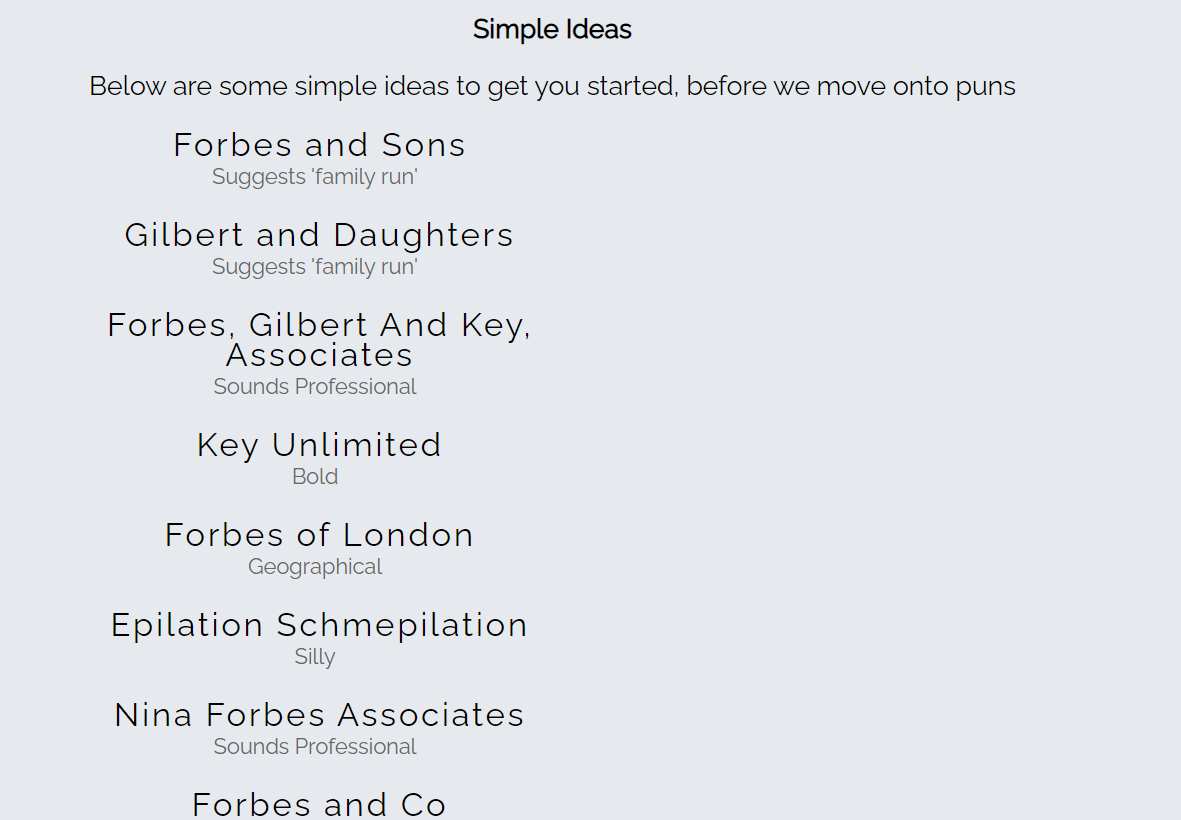This screenshot has width=1181, height=820.
Task: Choose the 'Key Unlimited' name idea
Action: (x=319, y=445)
